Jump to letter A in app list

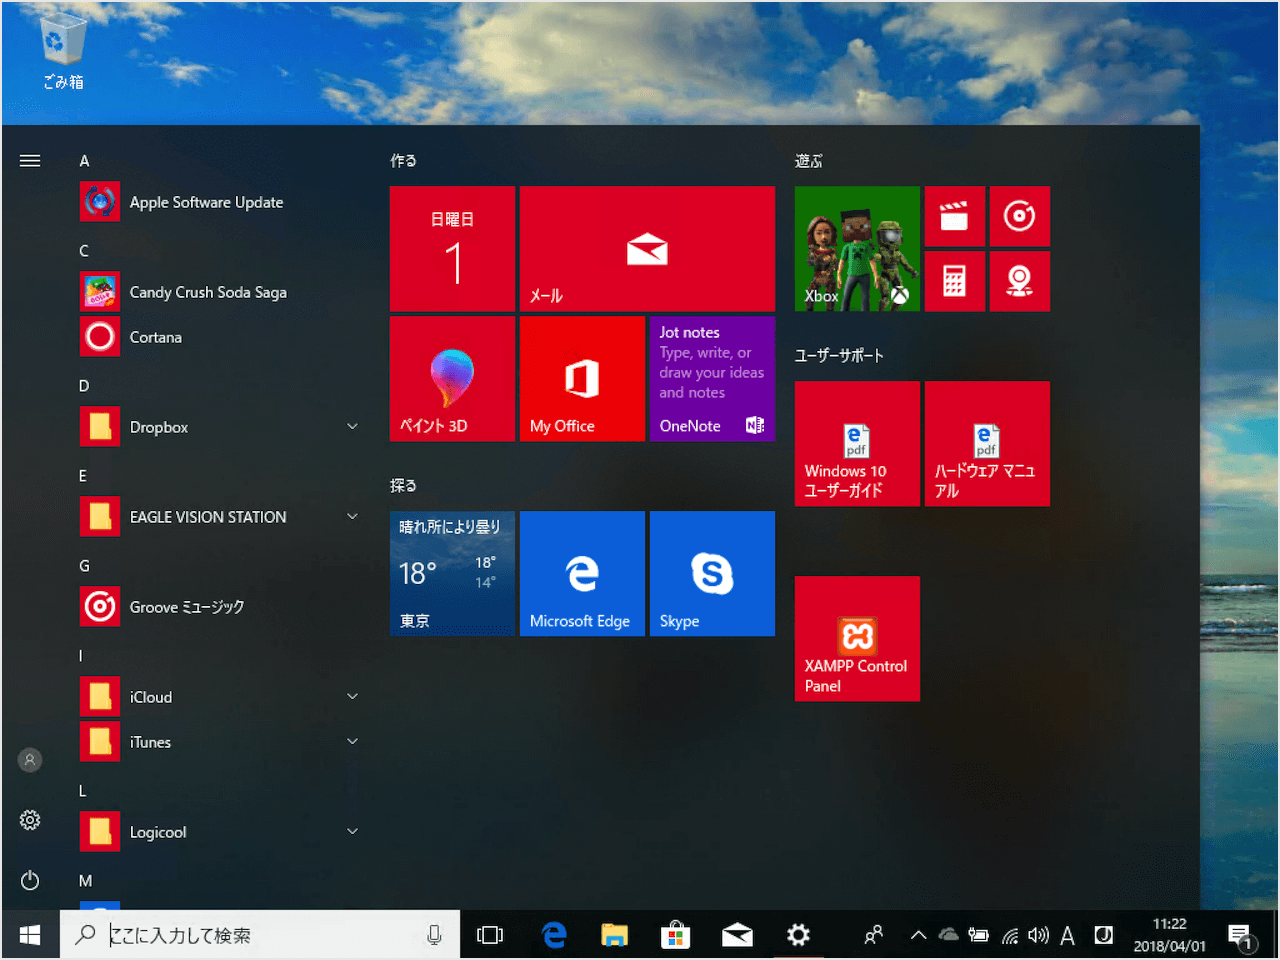(x=84, y=161)
